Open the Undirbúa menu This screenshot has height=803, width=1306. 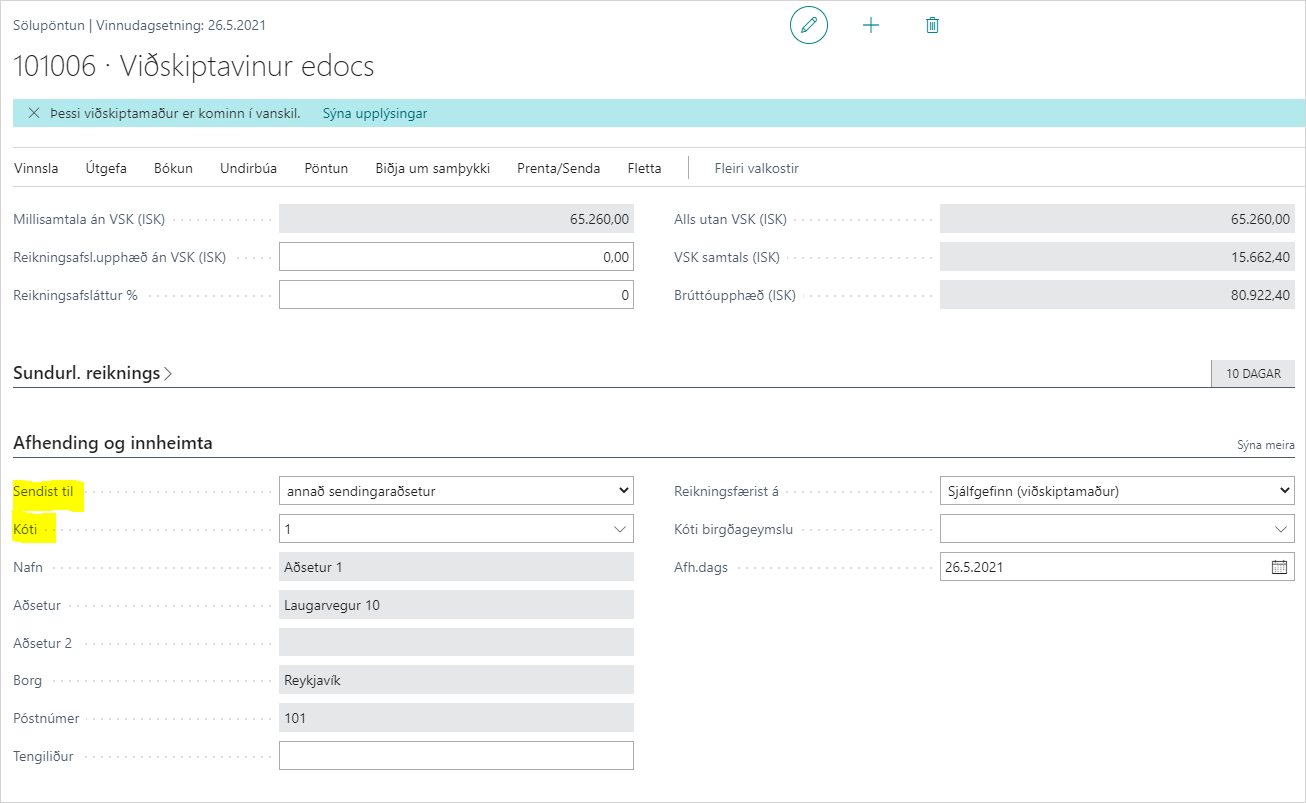[248, 168]
